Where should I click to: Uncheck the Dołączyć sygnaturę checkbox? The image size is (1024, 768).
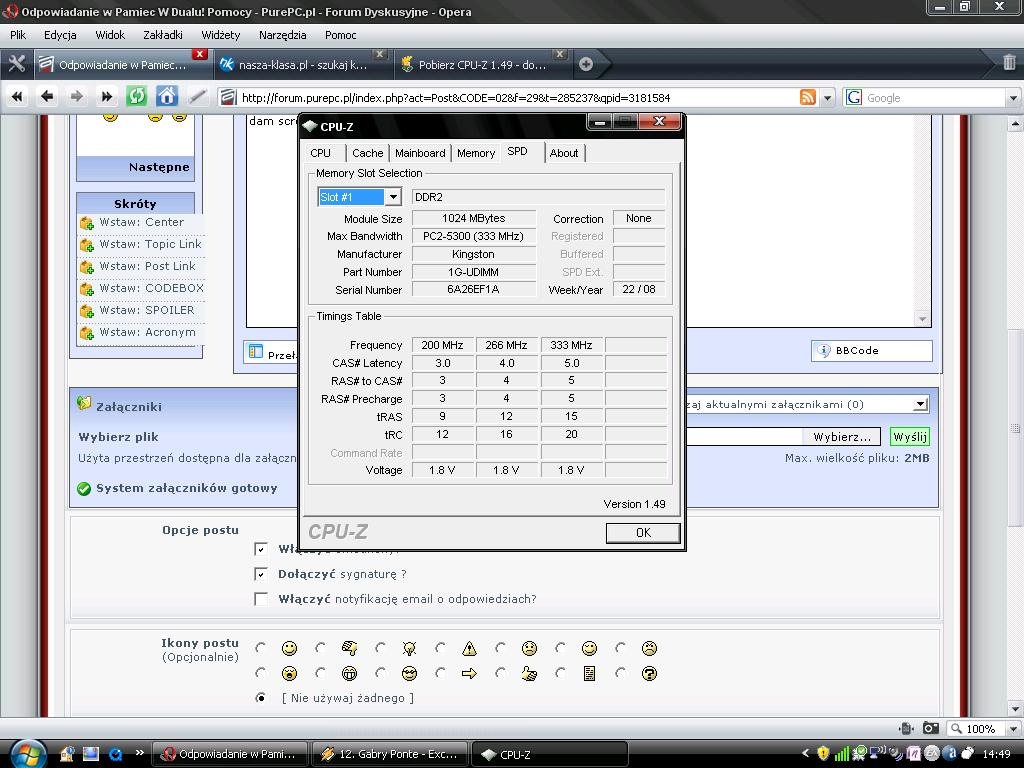(261, 574)
